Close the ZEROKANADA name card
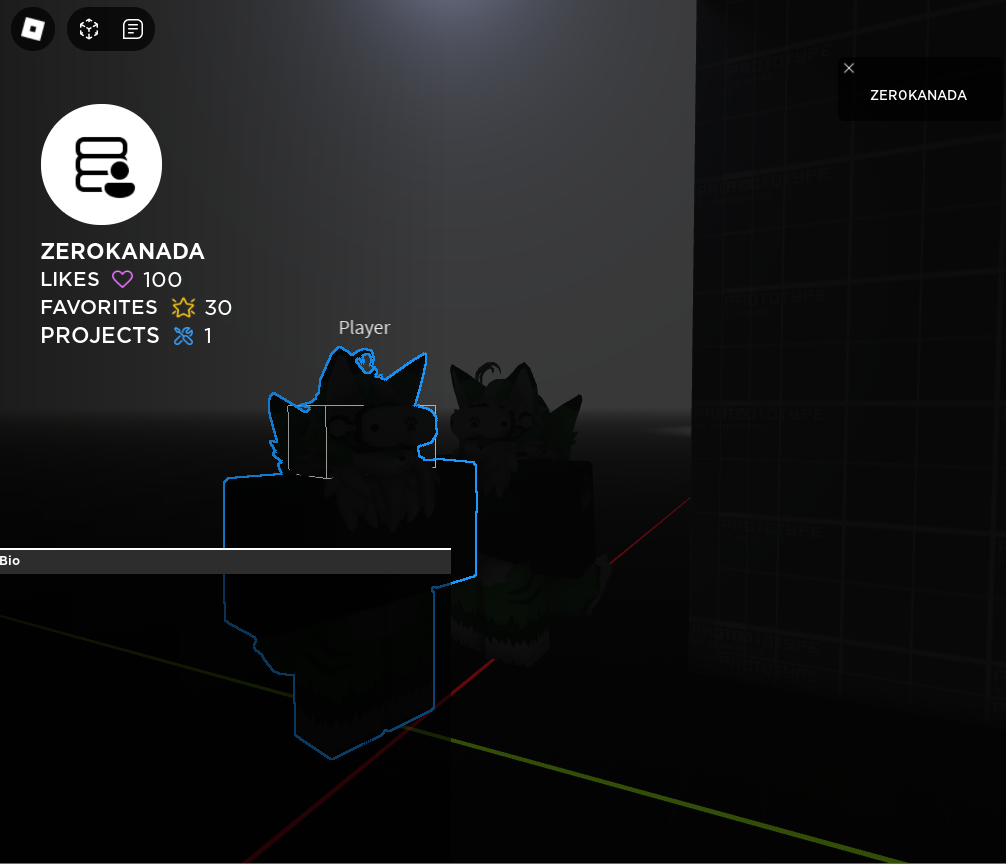Viewport: 1006px width, 864px height. 849,68
